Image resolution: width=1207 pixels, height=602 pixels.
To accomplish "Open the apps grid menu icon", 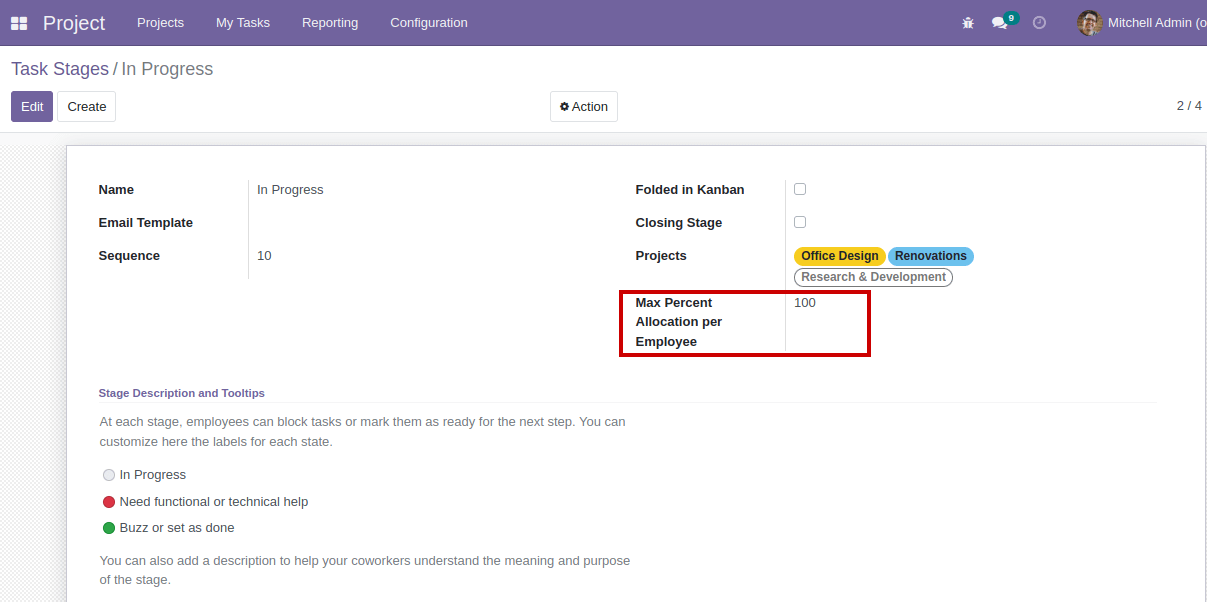I will tap(19, 23).
